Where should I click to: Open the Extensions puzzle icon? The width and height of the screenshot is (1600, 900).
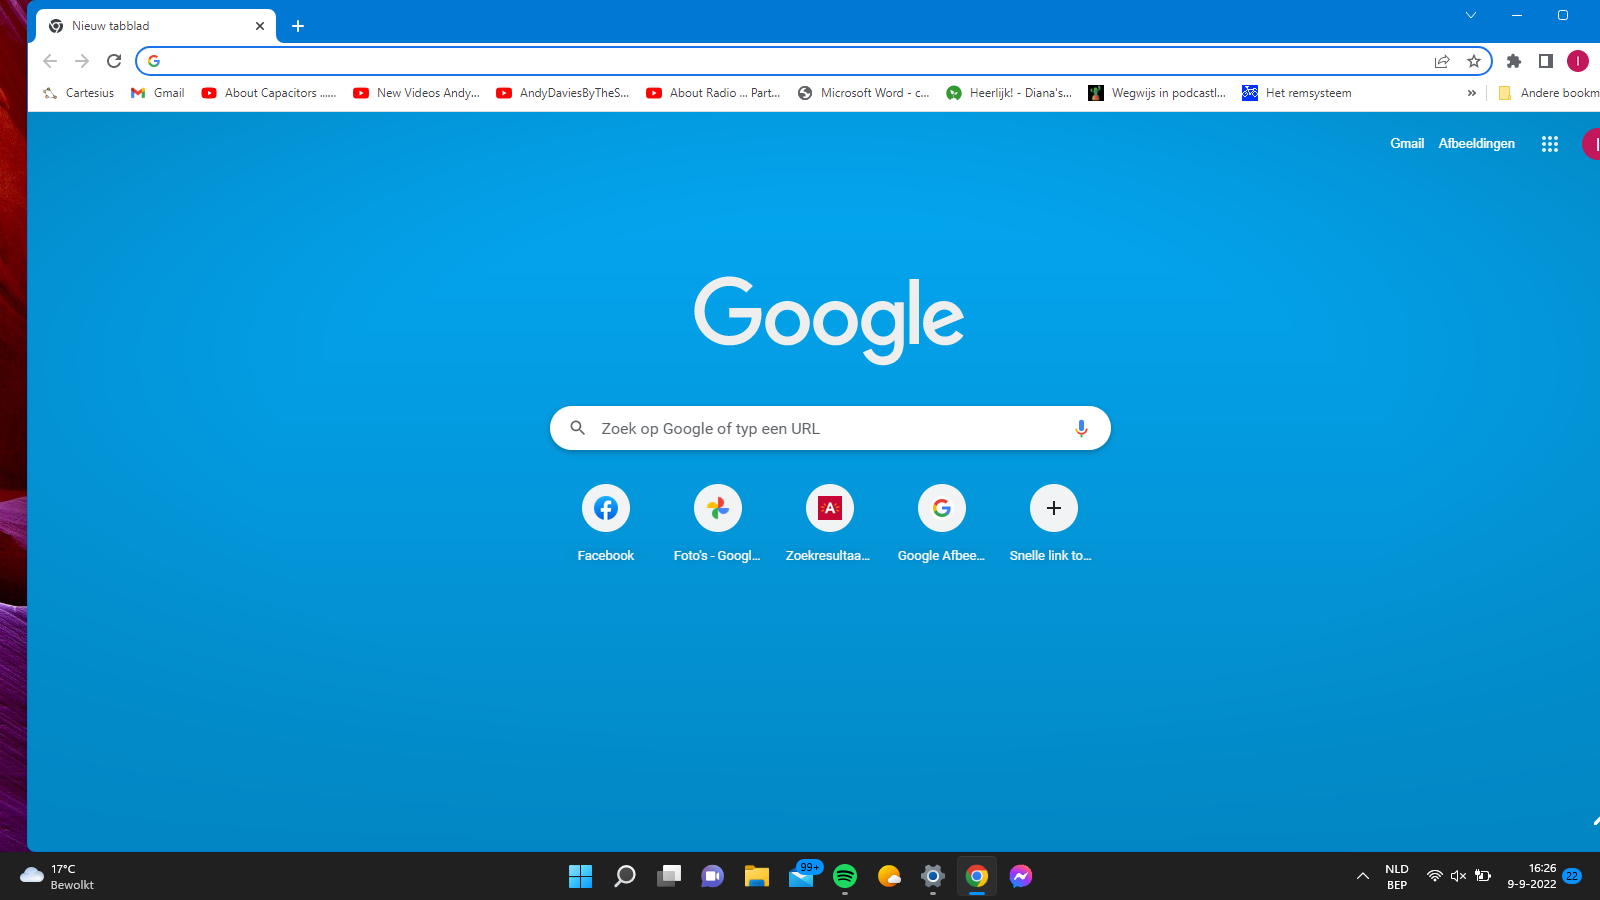coord(1514,61)
